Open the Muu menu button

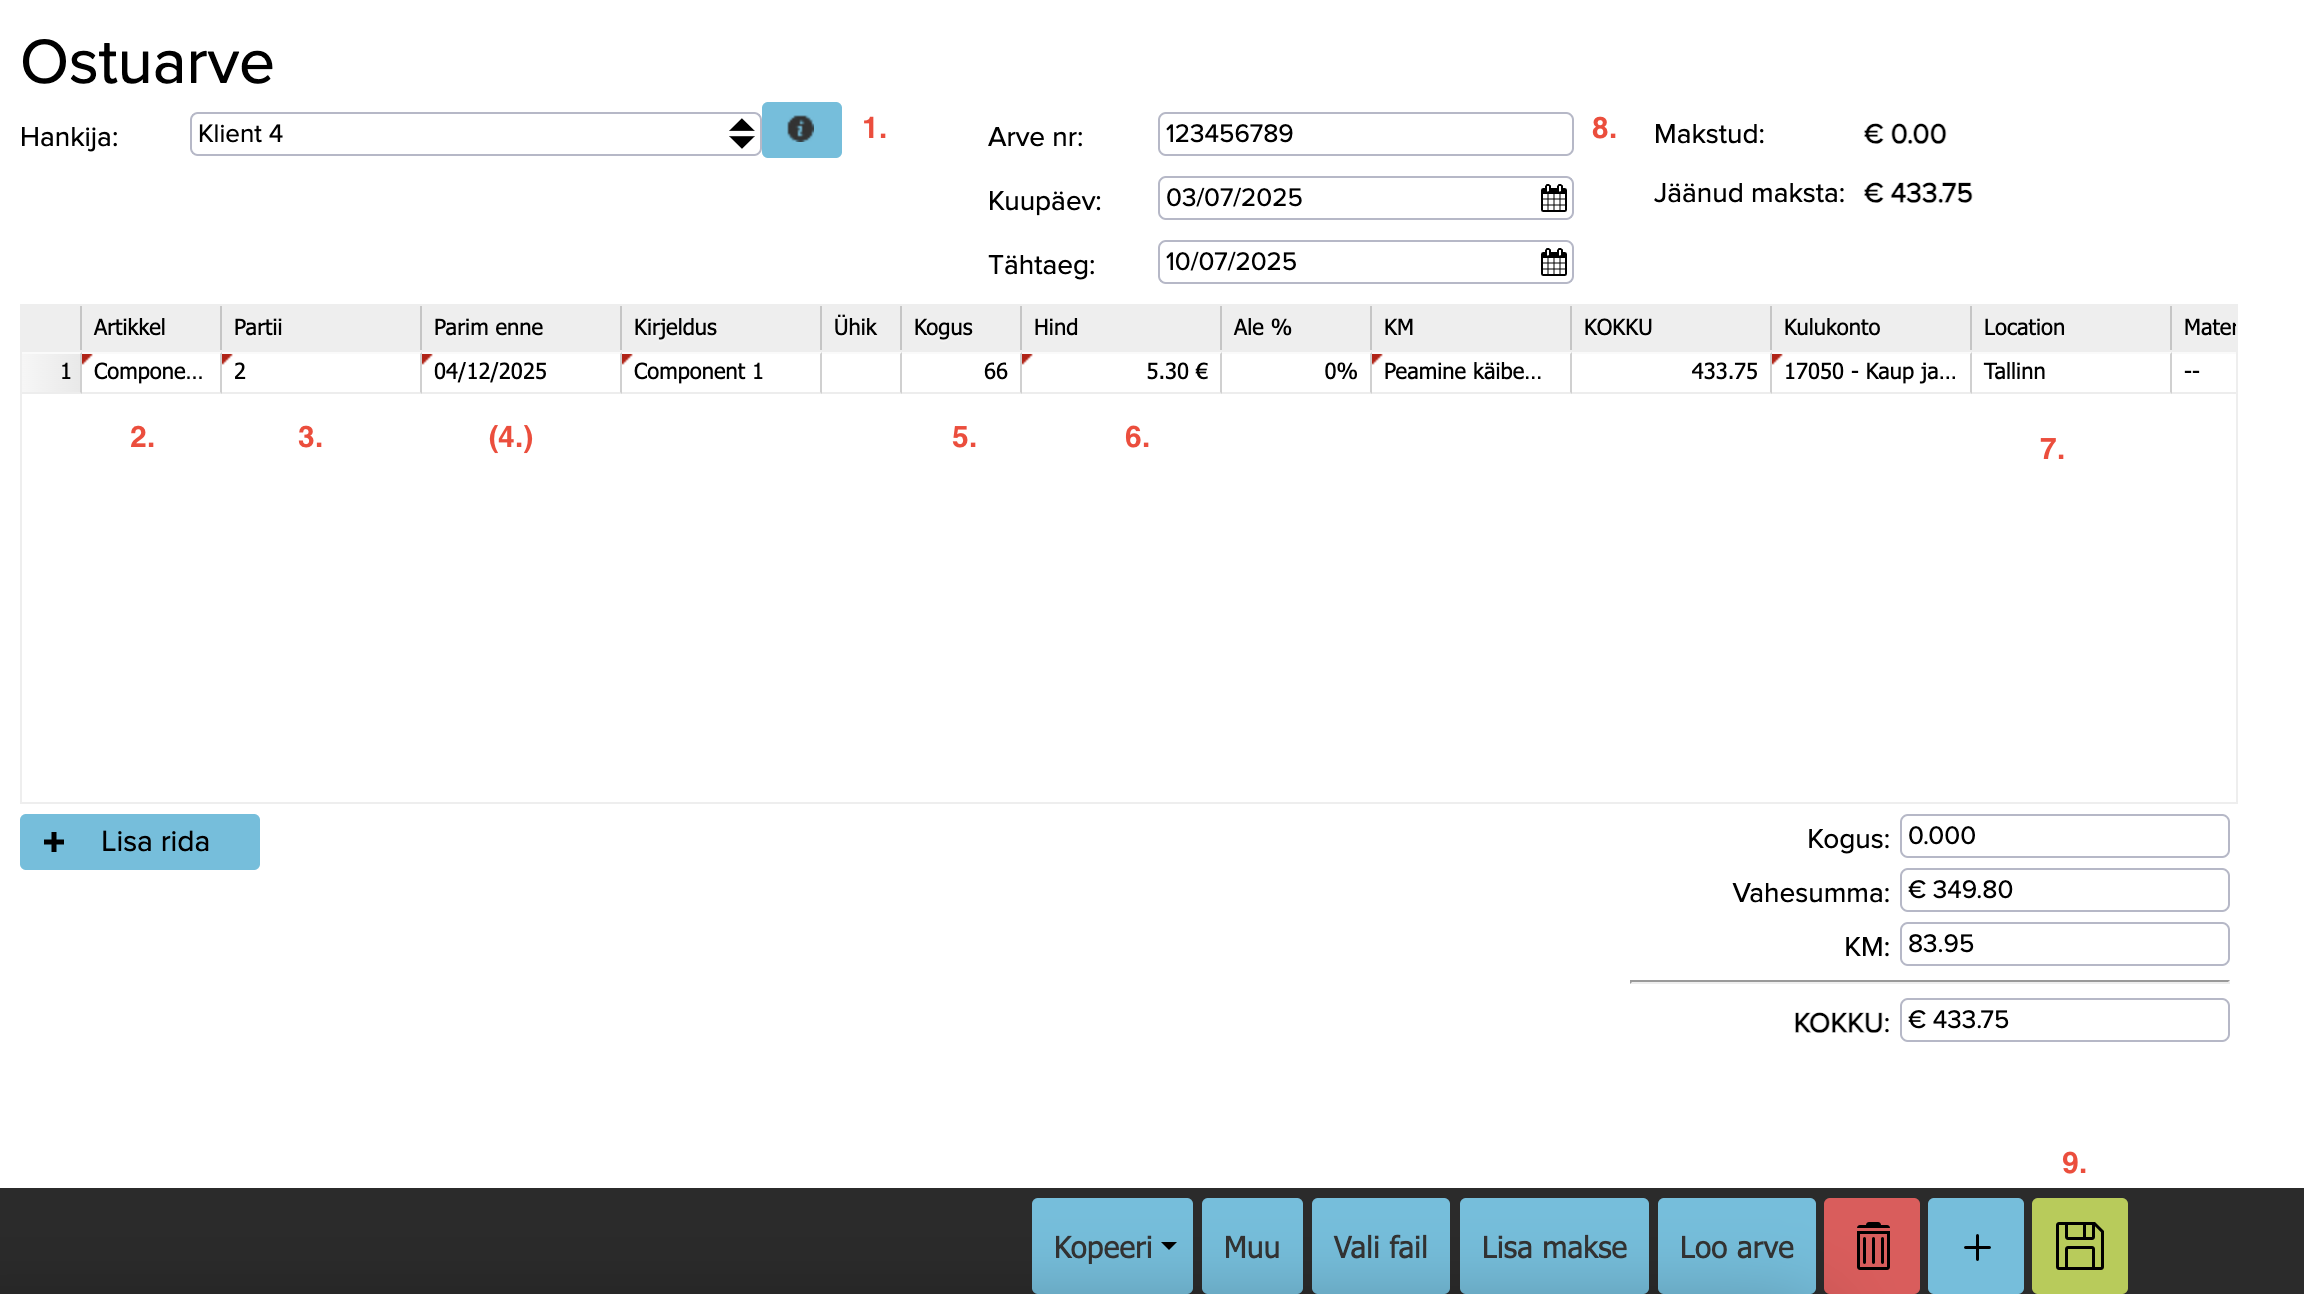pyautogui.click(x=1252, y=1246)
